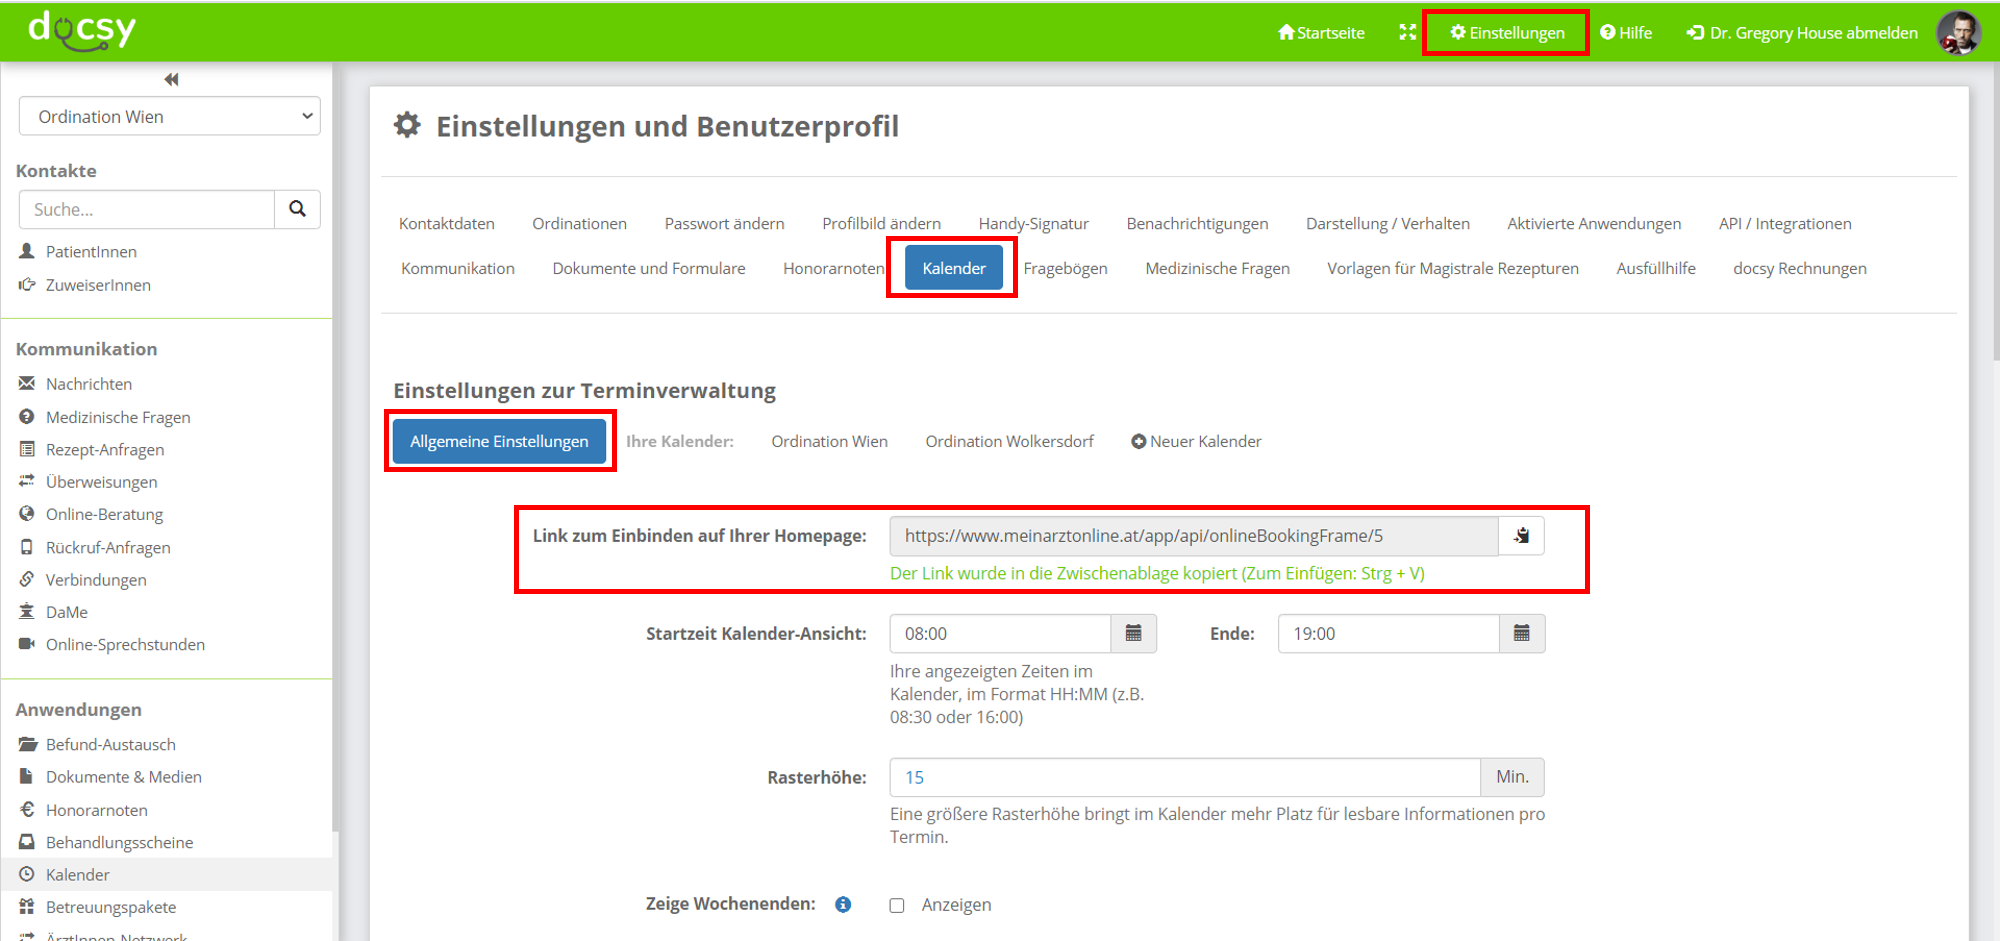Screen dimensions: 2000x941
Task: Click the info icon beside Zeige Wochenenden
Action: coord(843,904)
